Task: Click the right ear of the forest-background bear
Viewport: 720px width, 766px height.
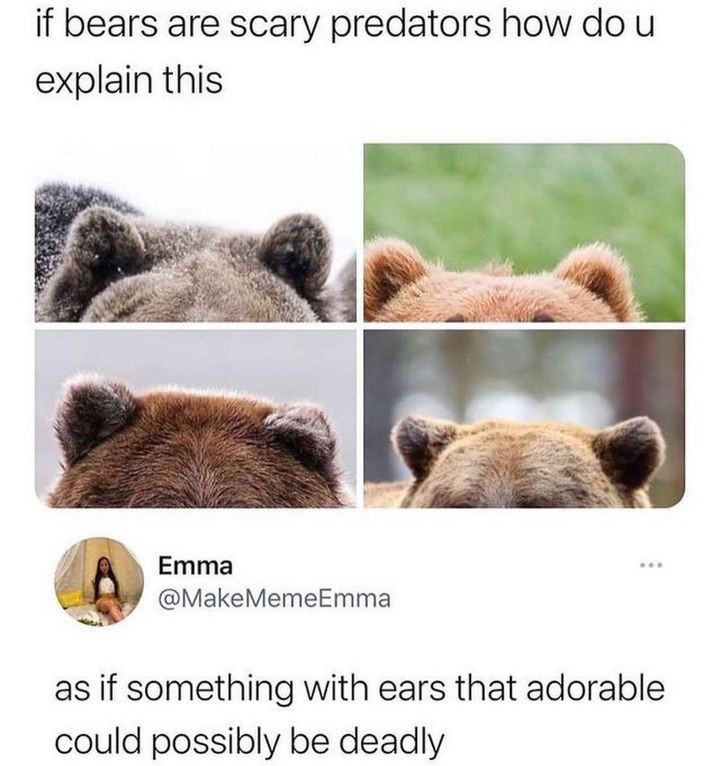Action: coord(630,451)
